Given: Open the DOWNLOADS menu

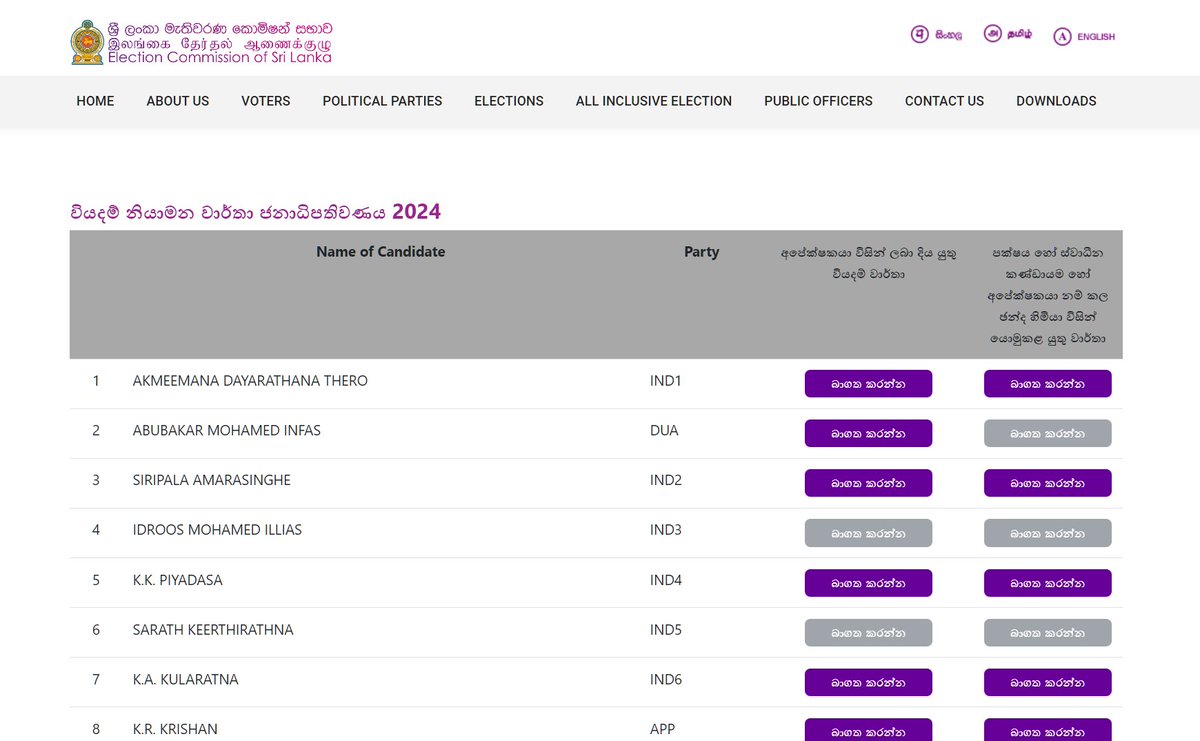Looking at the screenshot, I should pyautogui.click(x=1056, y=101).
